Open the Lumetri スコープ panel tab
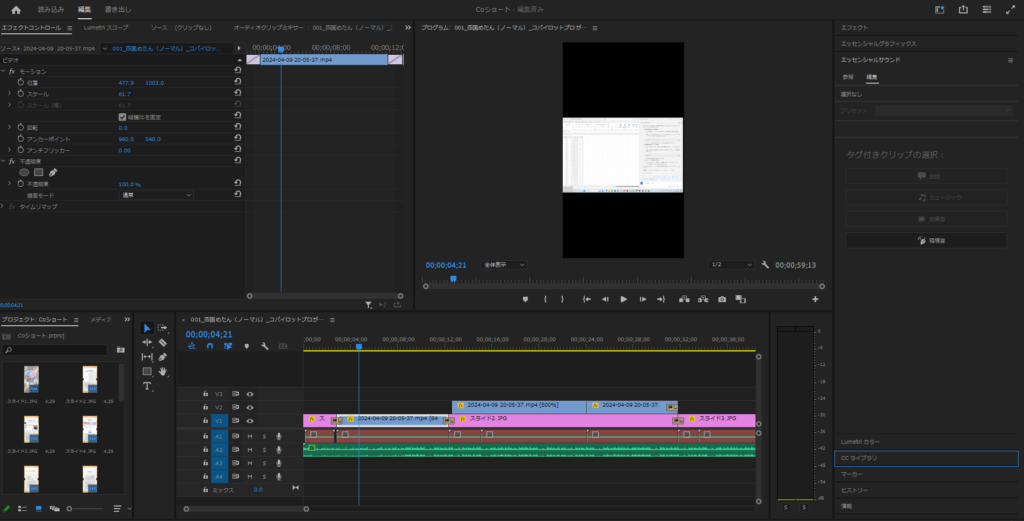This screenshot has width=1024, height=521. (106, 28)
